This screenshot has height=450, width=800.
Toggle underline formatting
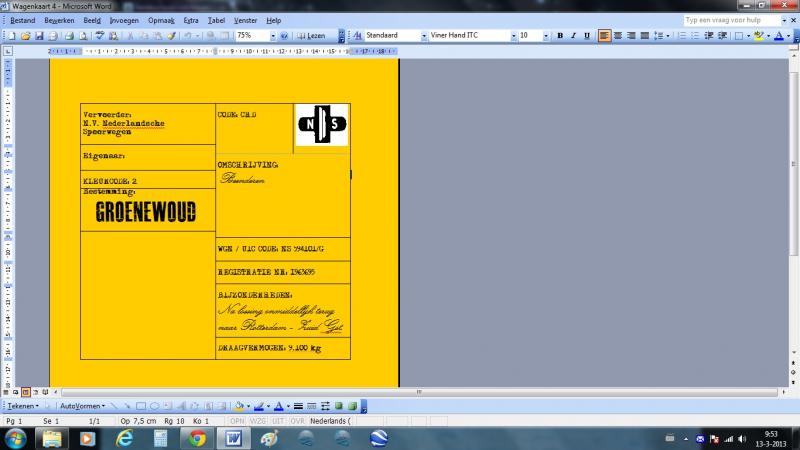tap(587, 36)
